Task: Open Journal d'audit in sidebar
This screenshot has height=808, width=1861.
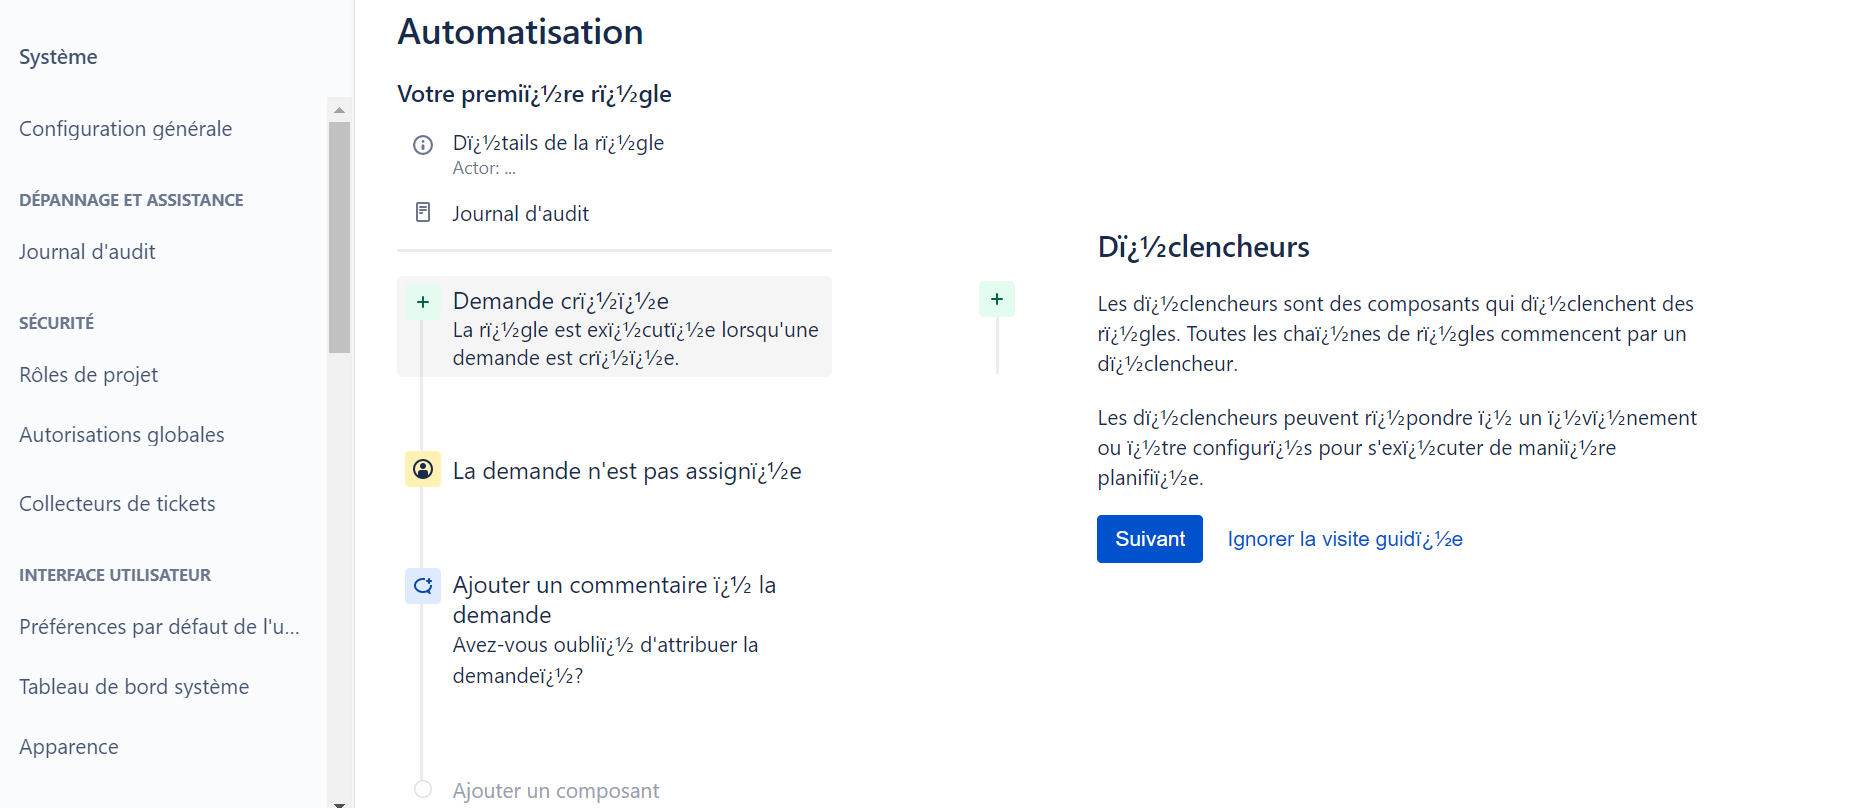Action: point(88,252)
